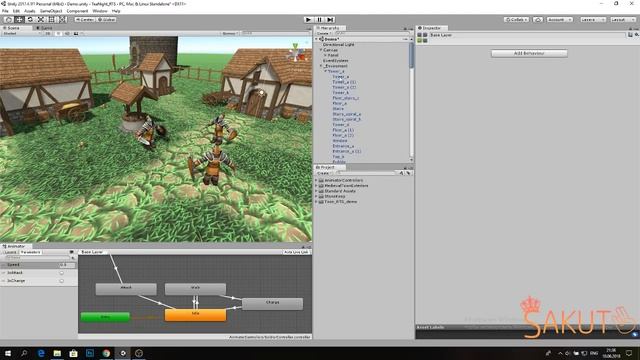Select the orange Idle state node
640x360 pixels.
196,314
